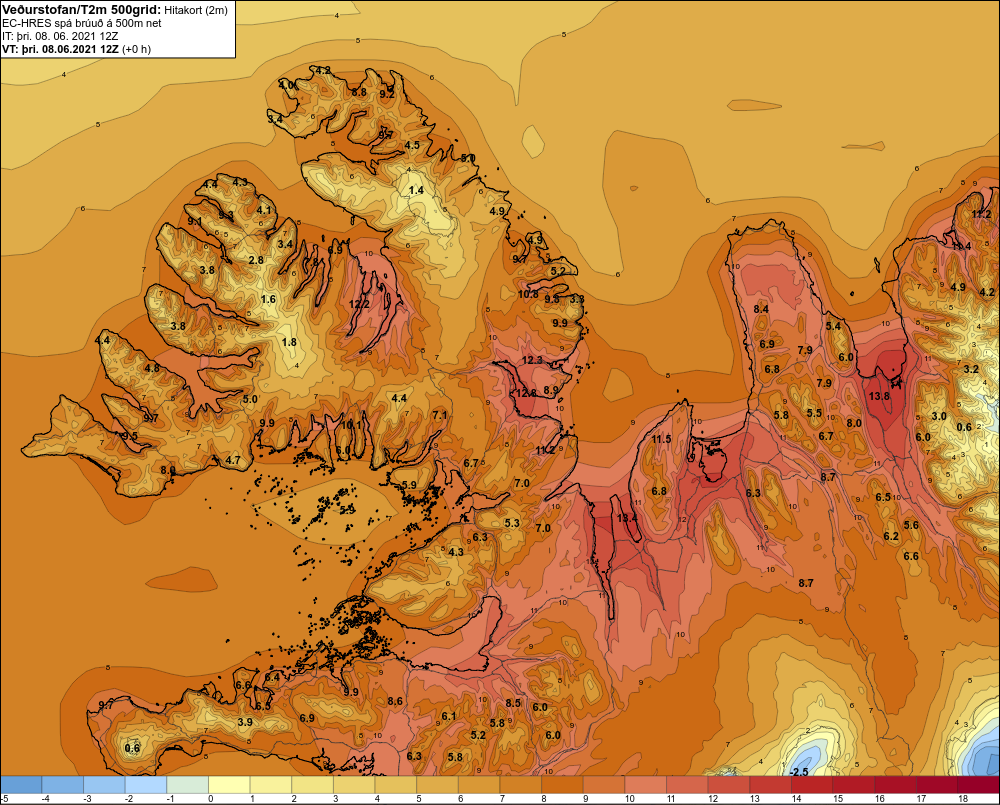This screenshot has width=1000, height=805.
Task: Select the 8.6 temperature value
Action: coord(395,701)
